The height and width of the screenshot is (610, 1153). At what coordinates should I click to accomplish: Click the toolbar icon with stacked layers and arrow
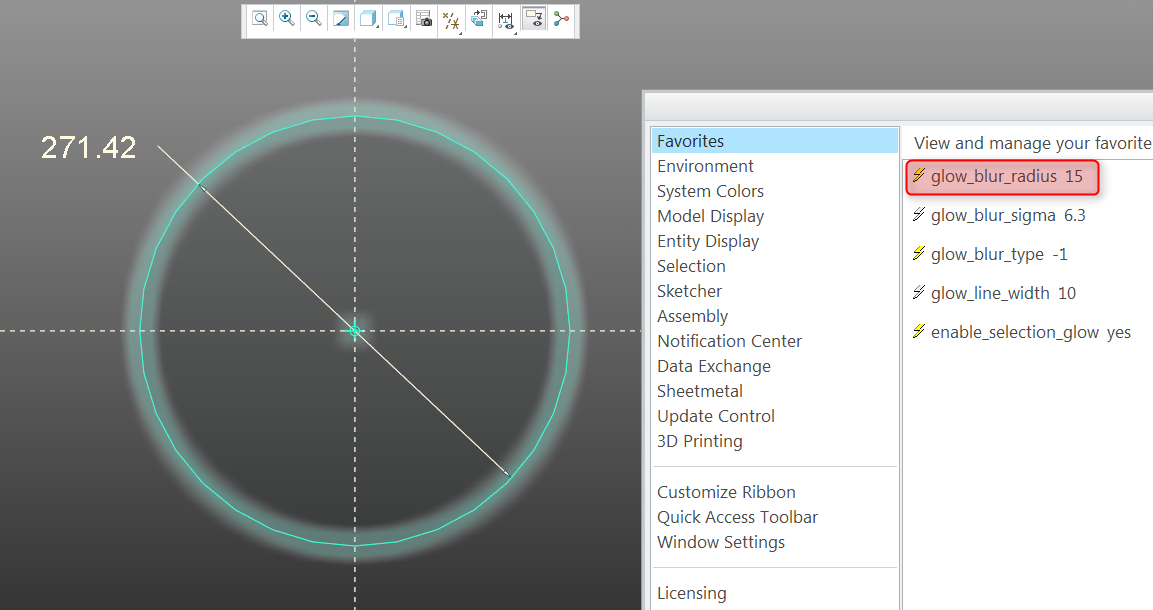coord(479,18)
